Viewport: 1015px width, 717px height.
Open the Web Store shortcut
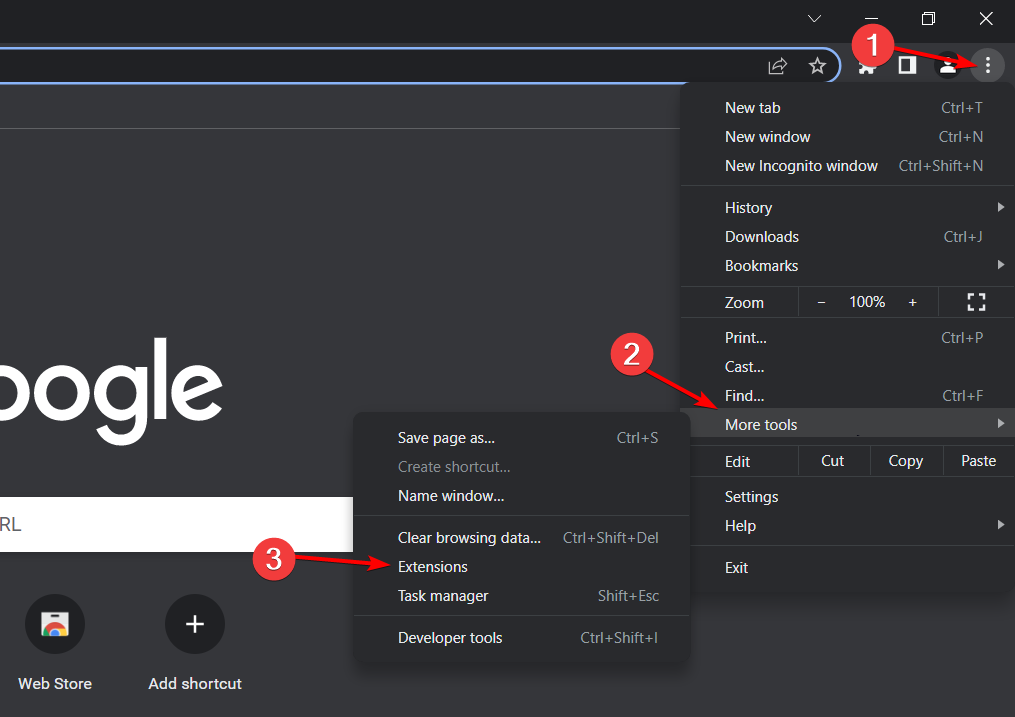click(55, 623)
